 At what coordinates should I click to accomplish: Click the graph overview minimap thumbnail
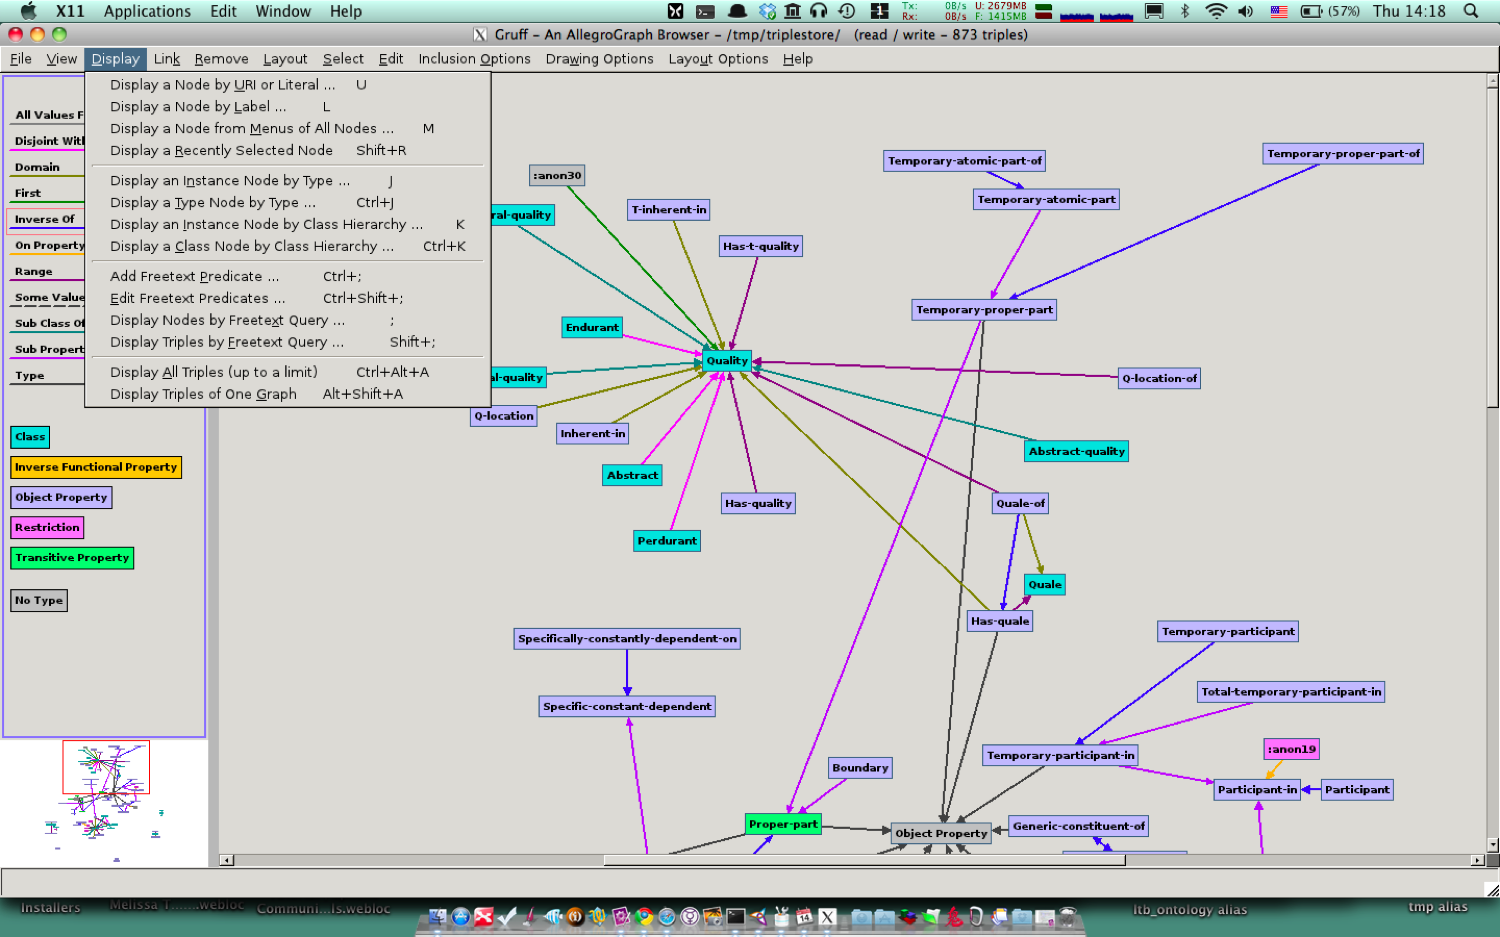click(106, 800)
